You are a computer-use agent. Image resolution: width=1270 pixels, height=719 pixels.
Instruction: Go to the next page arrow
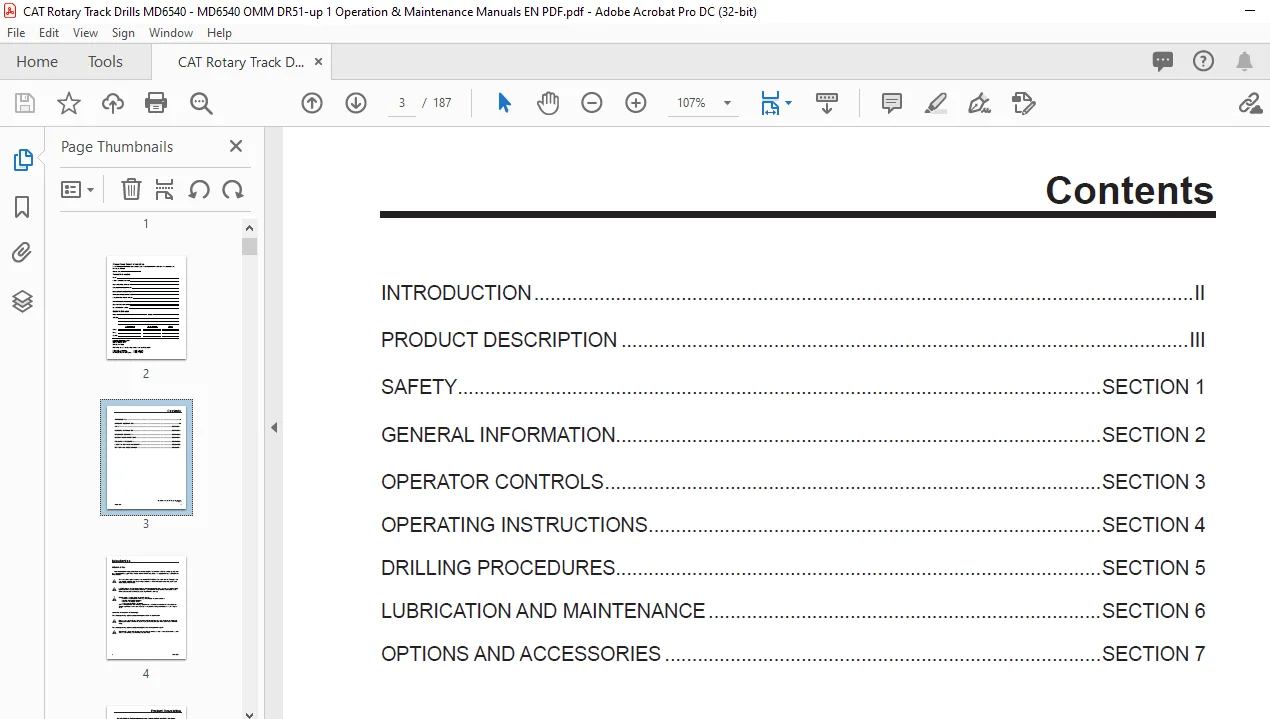tap(356, 103)
